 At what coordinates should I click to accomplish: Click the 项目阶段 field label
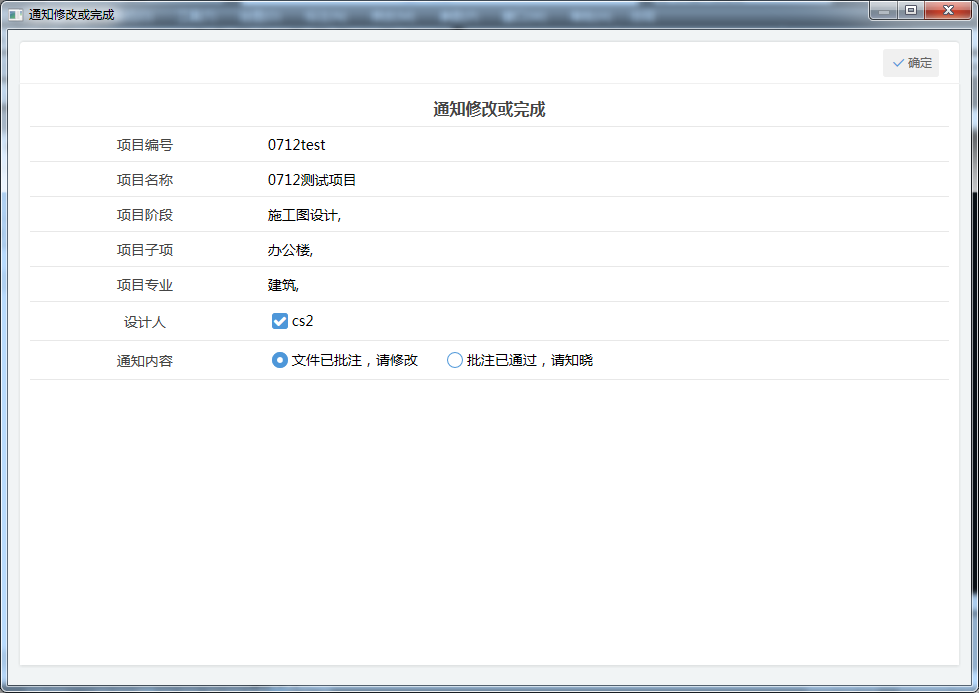click(x=145, y=215)
